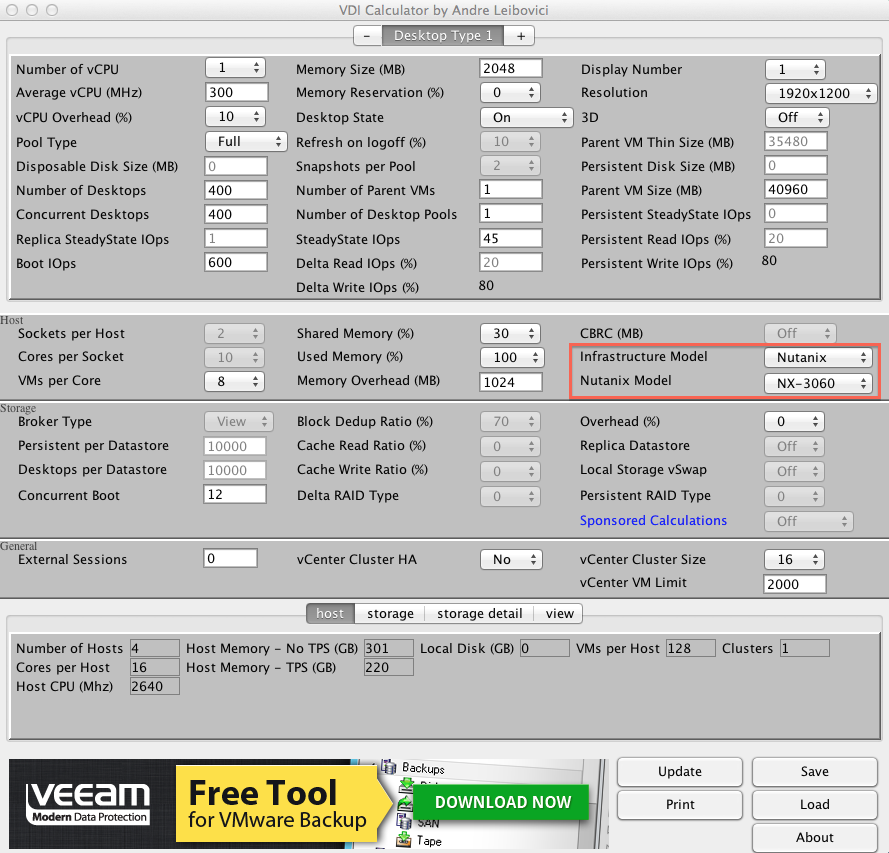
Task: Click the Save button
Action: pyautogui.click(x=815, y=771)
